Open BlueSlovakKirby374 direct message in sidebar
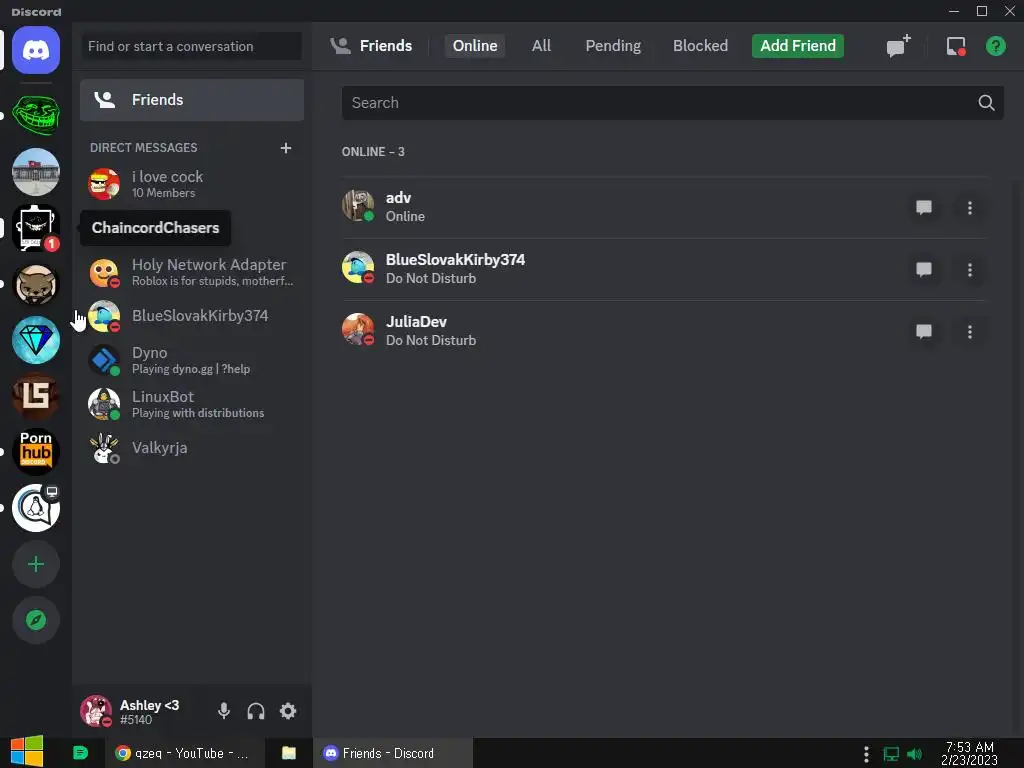Image resolution: width=1024 pixels, height=768 pixels. [192, 316]
